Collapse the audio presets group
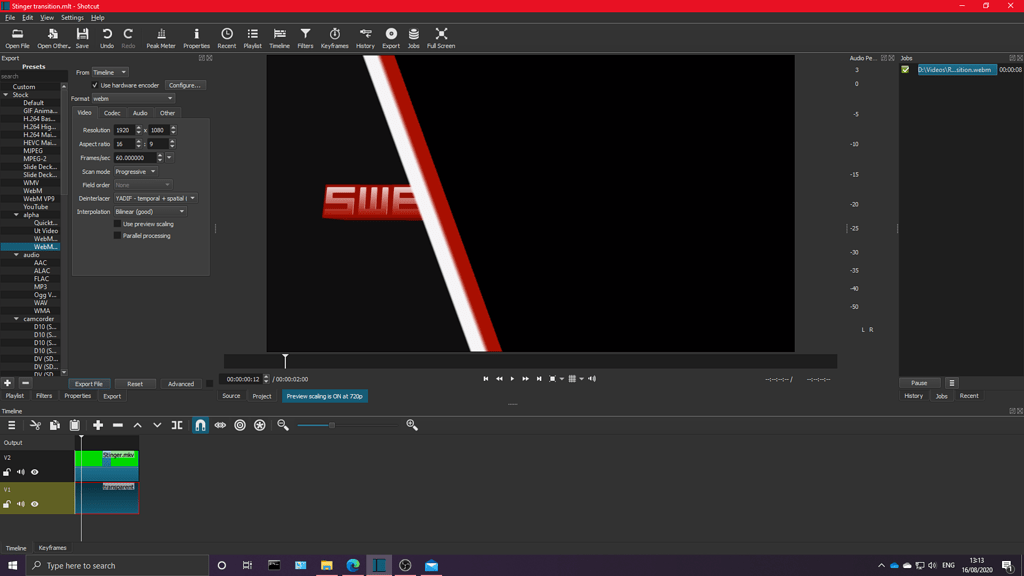Viewport: 1024px width, 576px height. tap(16, 255)
